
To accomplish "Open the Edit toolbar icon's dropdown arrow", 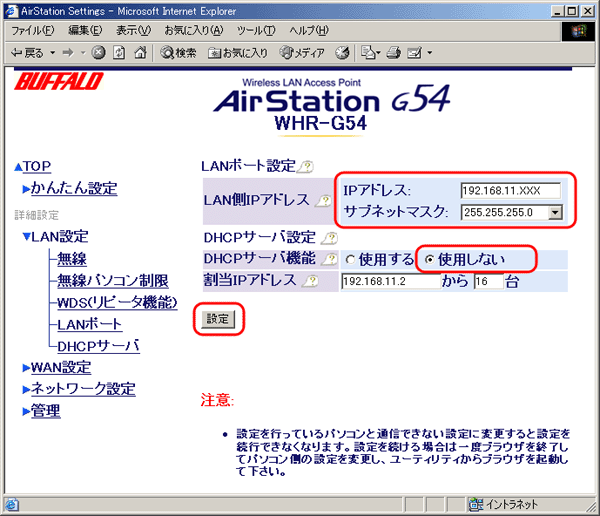I will tap(429, 53).
